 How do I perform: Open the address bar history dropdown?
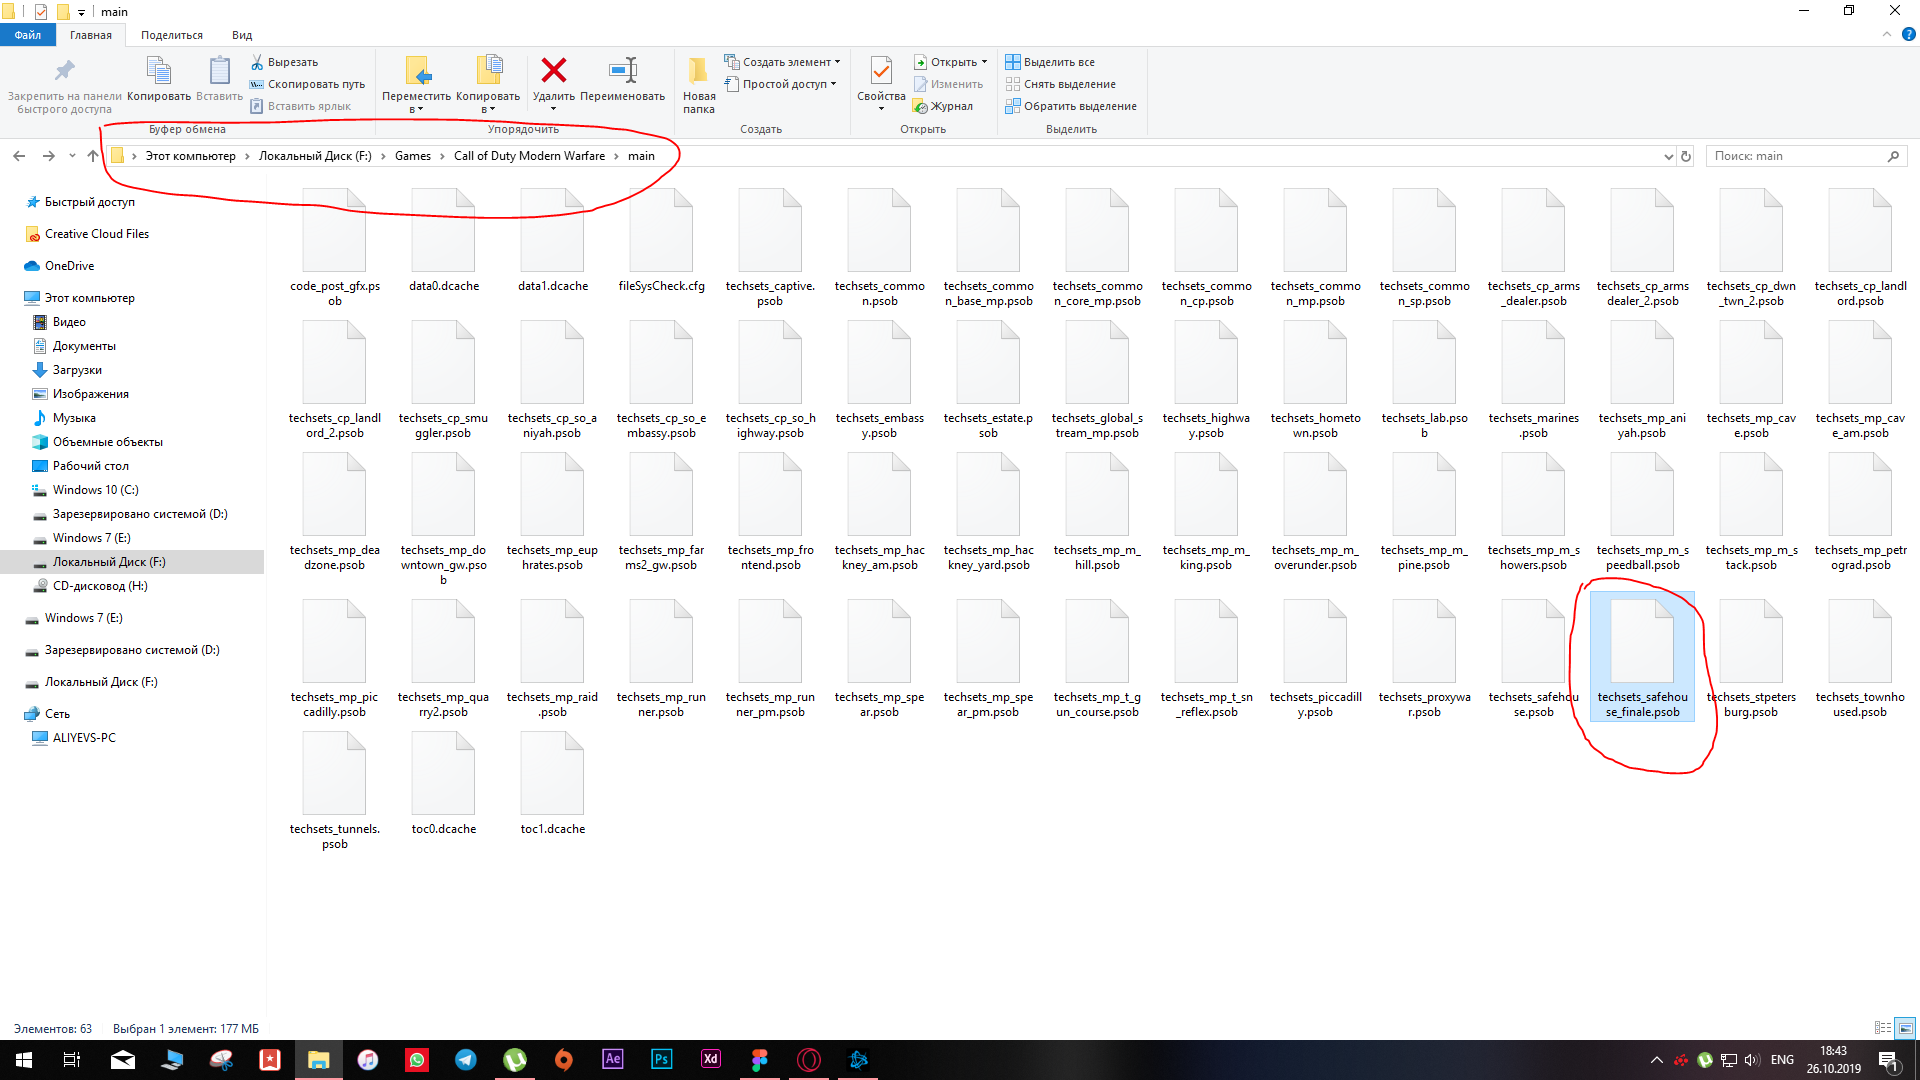point(1668,156)
